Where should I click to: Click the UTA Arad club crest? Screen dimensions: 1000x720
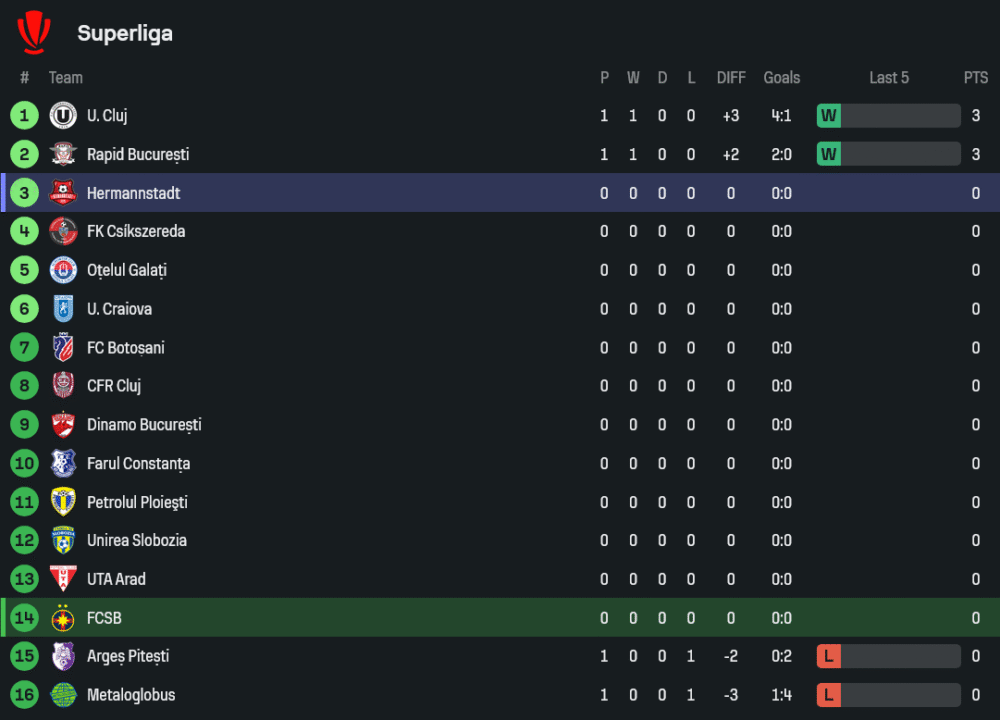tap(63, 579)
